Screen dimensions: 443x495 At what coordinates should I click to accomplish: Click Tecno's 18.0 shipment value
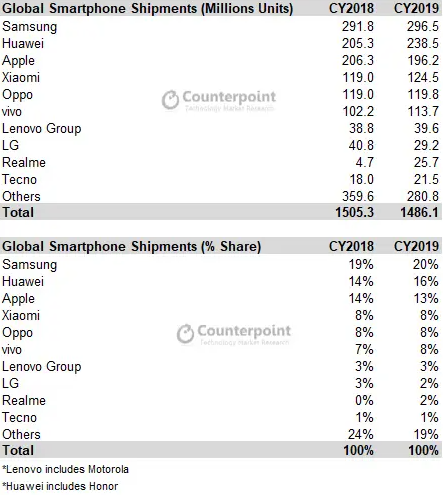point(361,179)
